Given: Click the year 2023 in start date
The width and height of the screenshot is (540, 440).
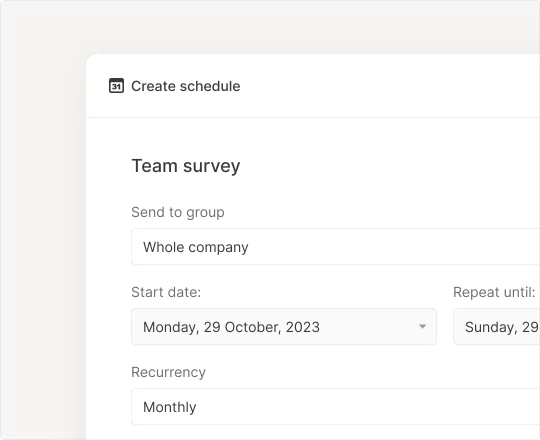Looking at the screenshot, I should 303,327.
